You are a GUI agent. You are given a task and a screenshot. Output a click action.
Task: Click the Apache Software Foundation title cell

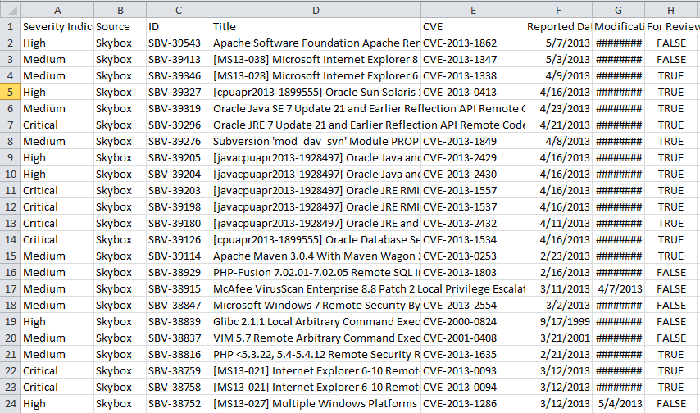(x=316, y=43)
